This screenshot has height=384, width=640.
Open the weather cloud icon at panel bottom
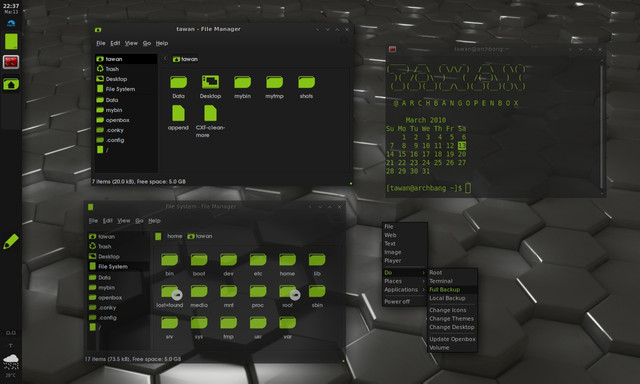[11, 362]
